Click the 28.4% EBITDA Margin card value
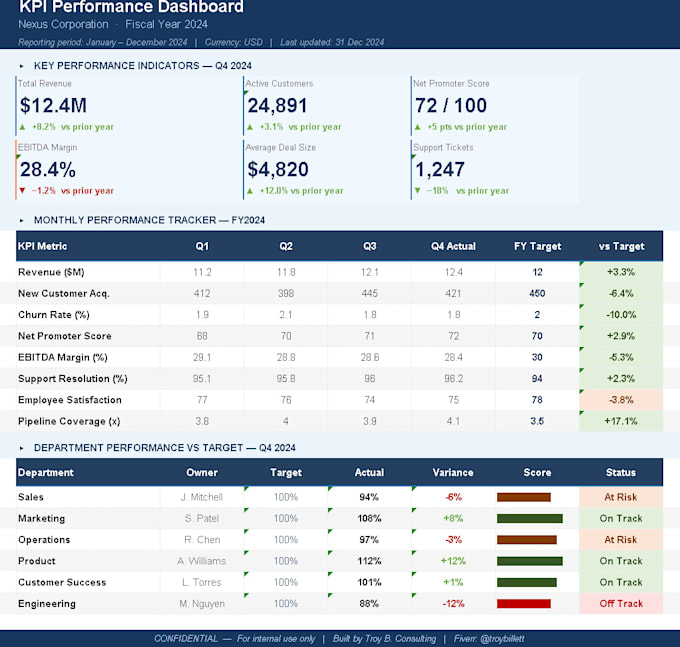 click(x=48, y=169)
